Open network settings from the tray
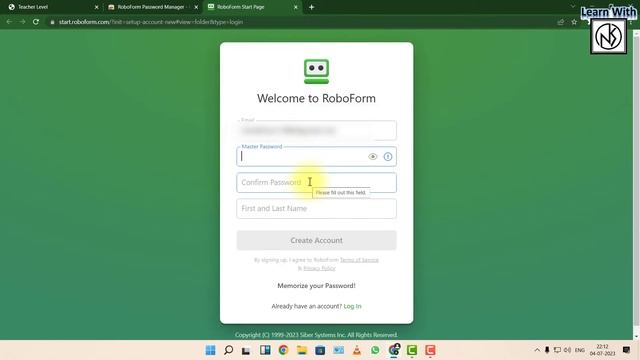 pos(557,350)
